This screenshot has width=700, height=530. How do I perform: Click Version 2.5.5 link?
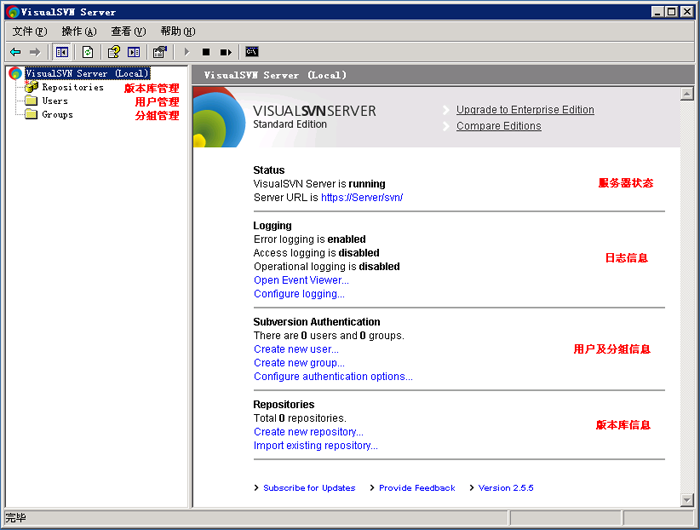coord(506,488)
